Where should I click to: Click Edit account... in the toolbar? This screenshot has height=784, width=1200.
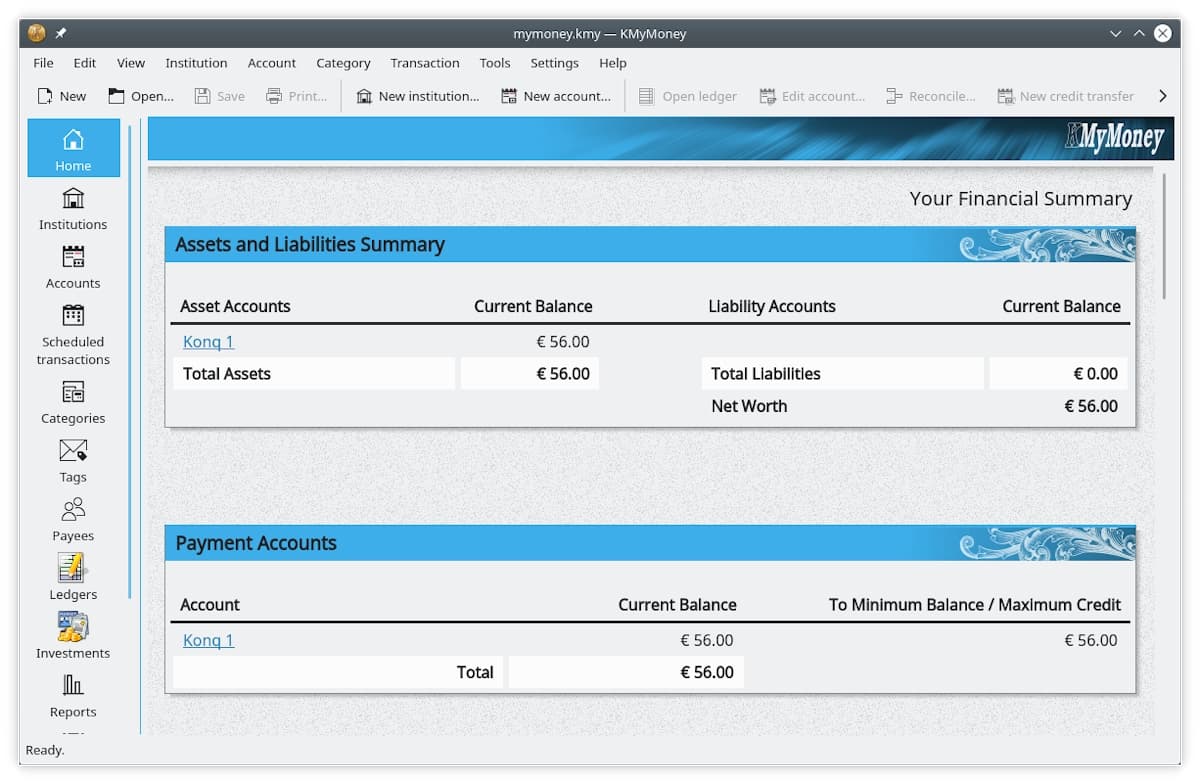812,96
